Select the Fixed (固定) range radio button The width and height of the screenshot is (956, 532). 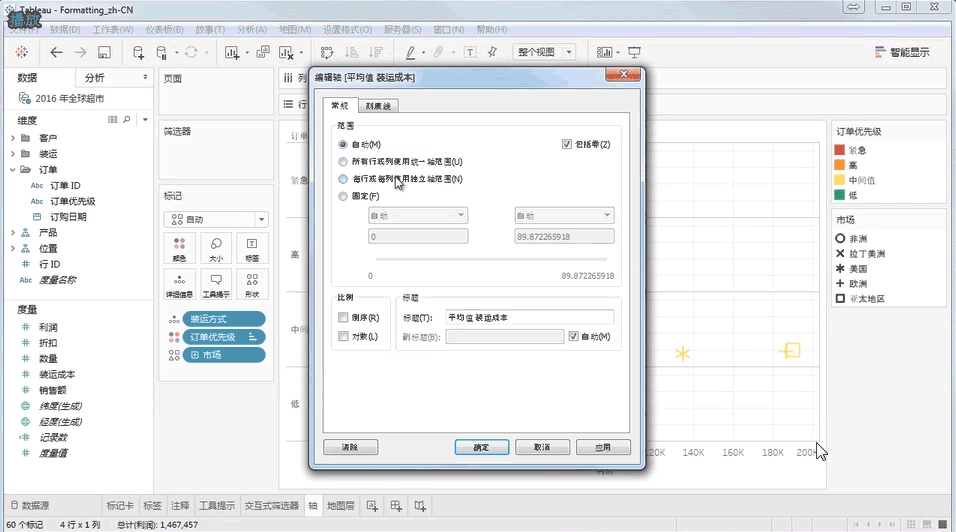[x=343, y=196]
